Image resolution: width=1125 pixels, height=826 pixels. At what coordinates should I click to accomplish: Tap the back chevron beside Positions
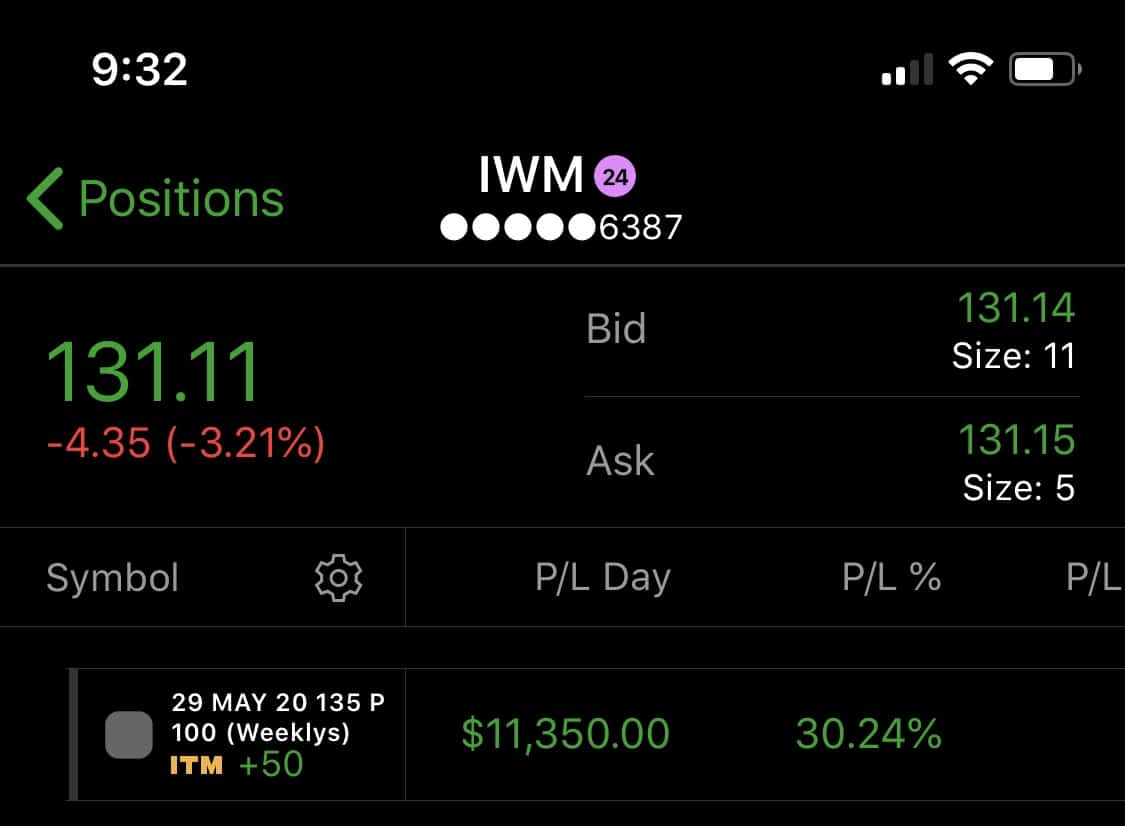pos(45,199)
